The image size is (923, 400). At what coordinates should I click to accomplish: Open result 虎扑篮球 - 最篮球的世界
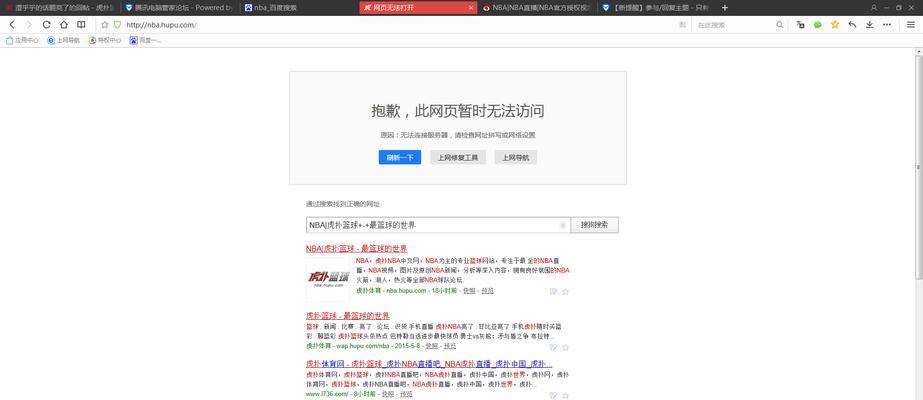[348, 316]
